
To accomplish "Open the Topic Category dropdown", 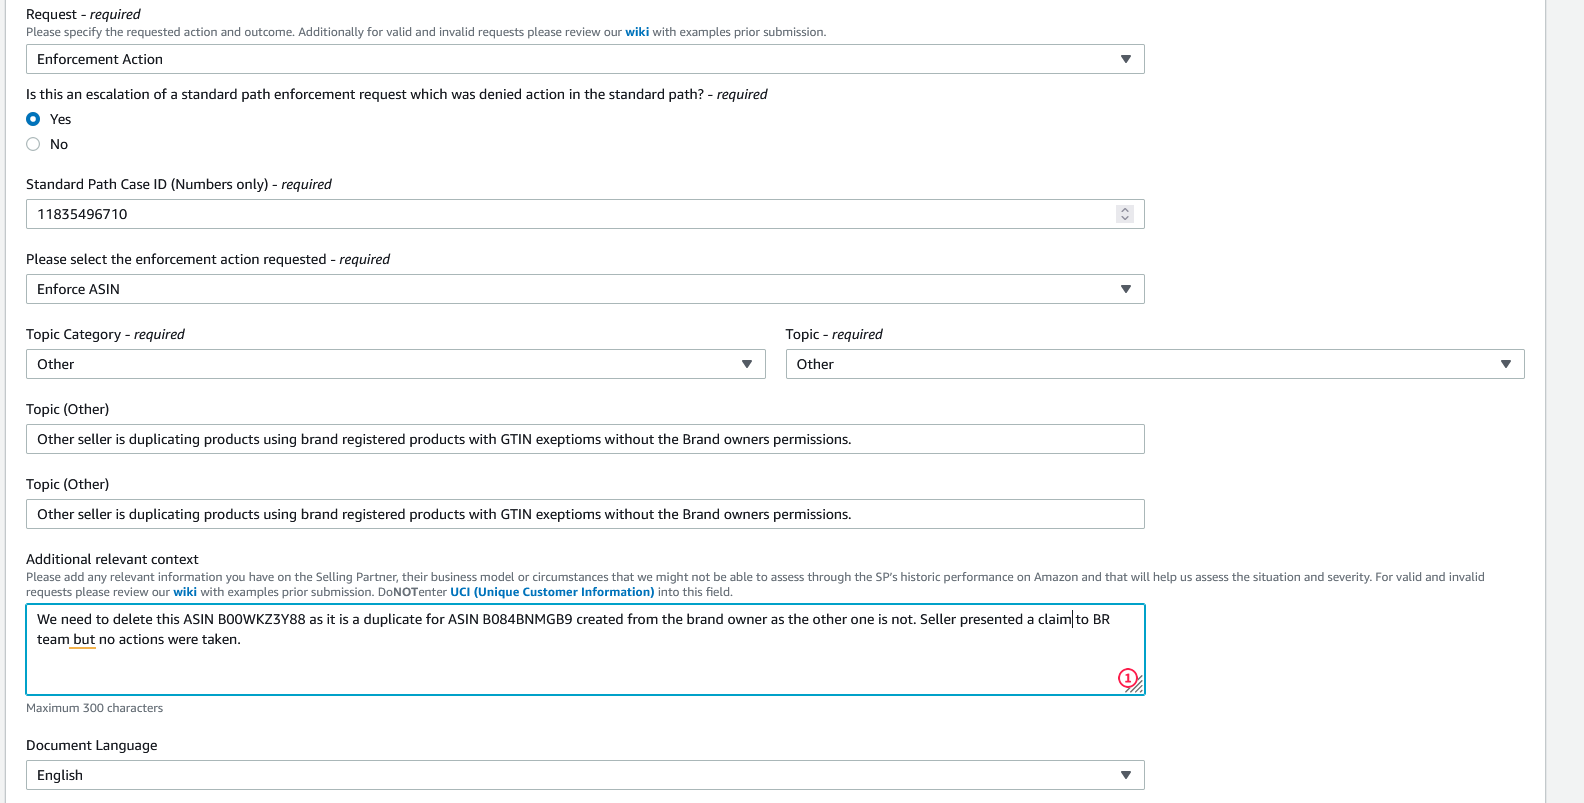I will click(395, 364).
